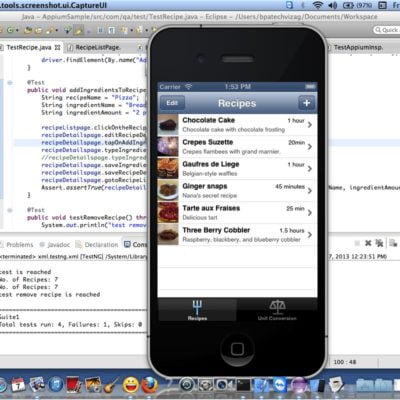
Task: Click the green Run toolbar icon
Action: pos(10,30)
